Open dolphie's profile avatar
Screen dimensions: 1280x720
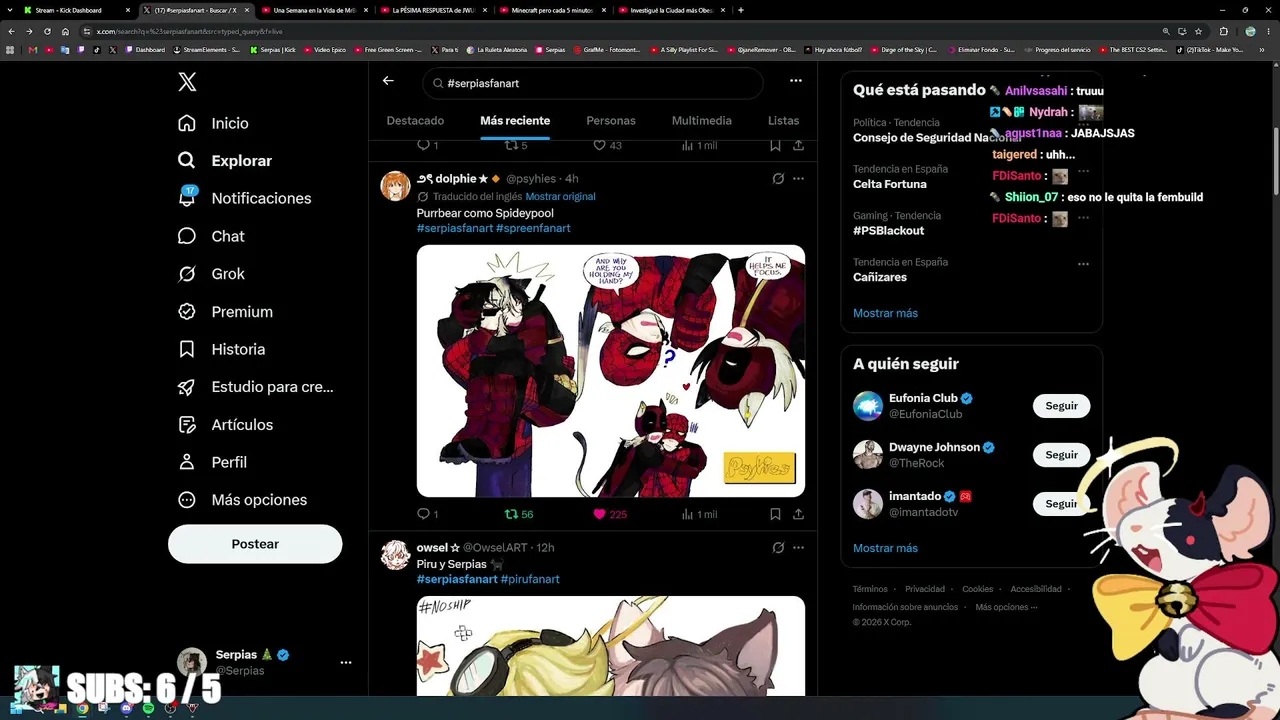pos(396,186)
